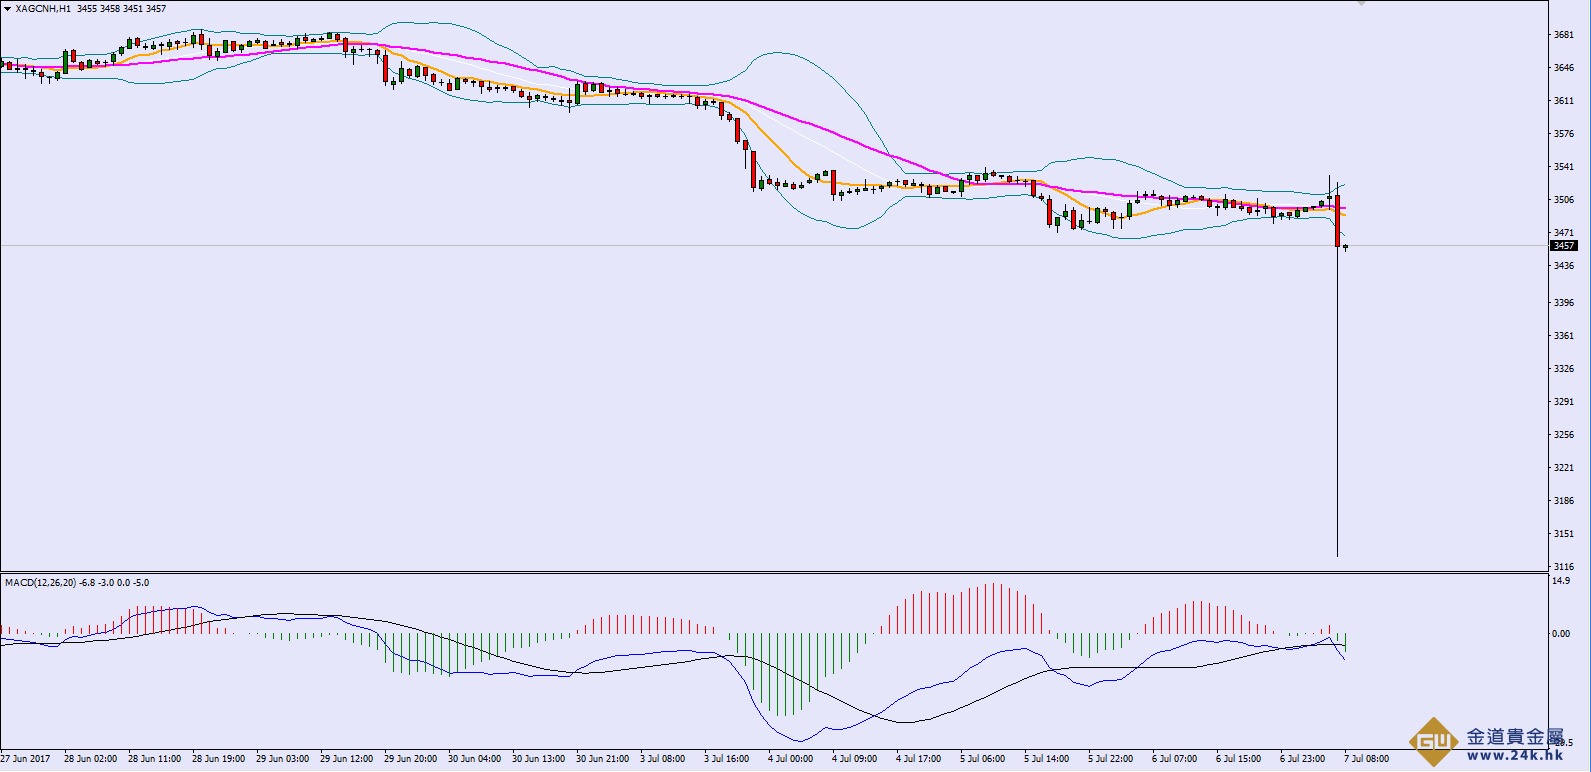
Task: Click the 14.9 MACD scale value
Action: [x=1560, y=580]
